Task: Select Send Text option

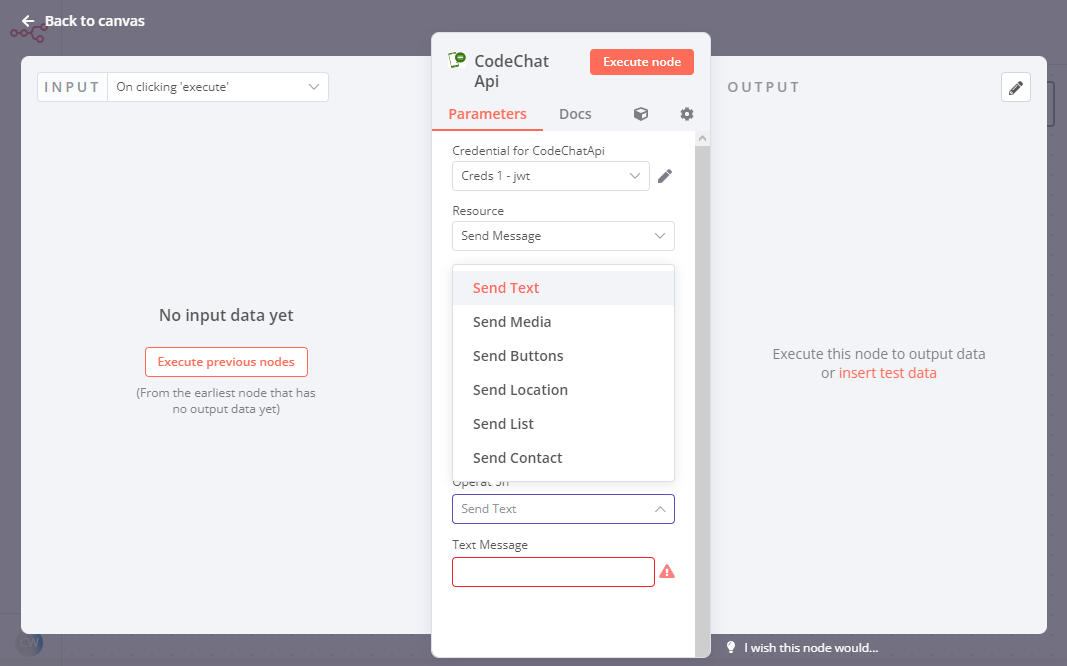Action: [x=563, y=288]
